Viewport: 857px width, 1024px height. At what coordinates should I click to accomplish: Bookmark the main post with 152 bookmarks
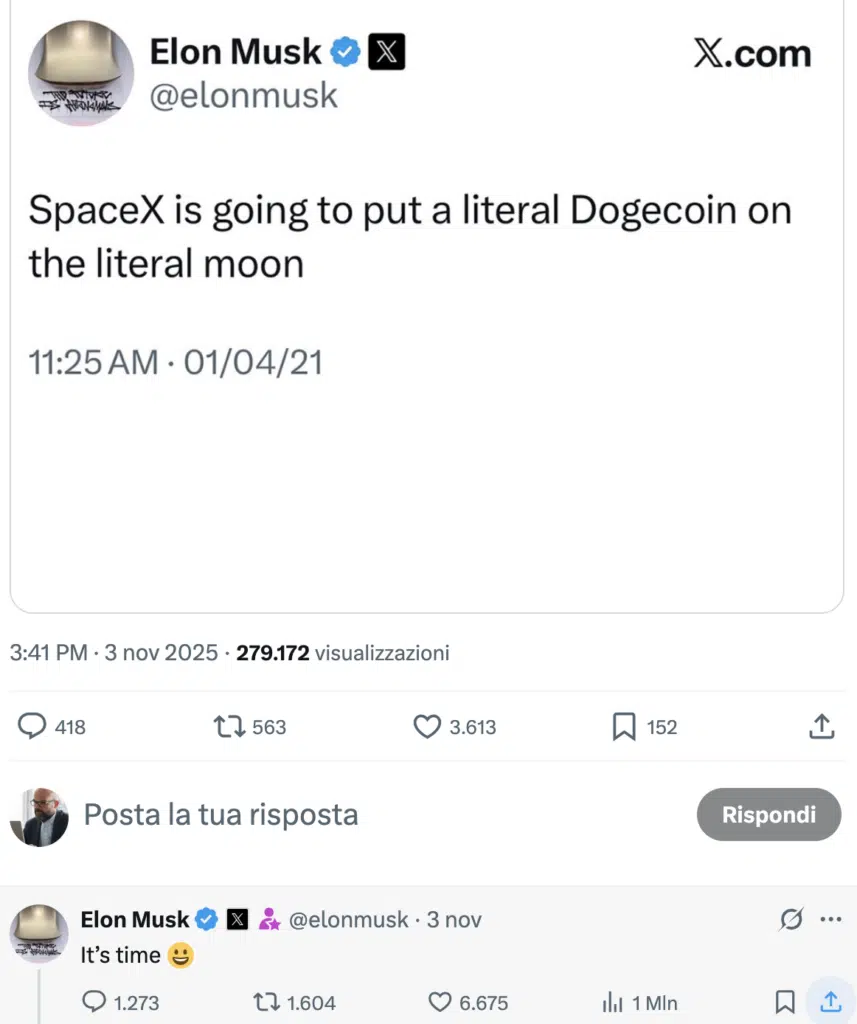click(x=624, y=727)
